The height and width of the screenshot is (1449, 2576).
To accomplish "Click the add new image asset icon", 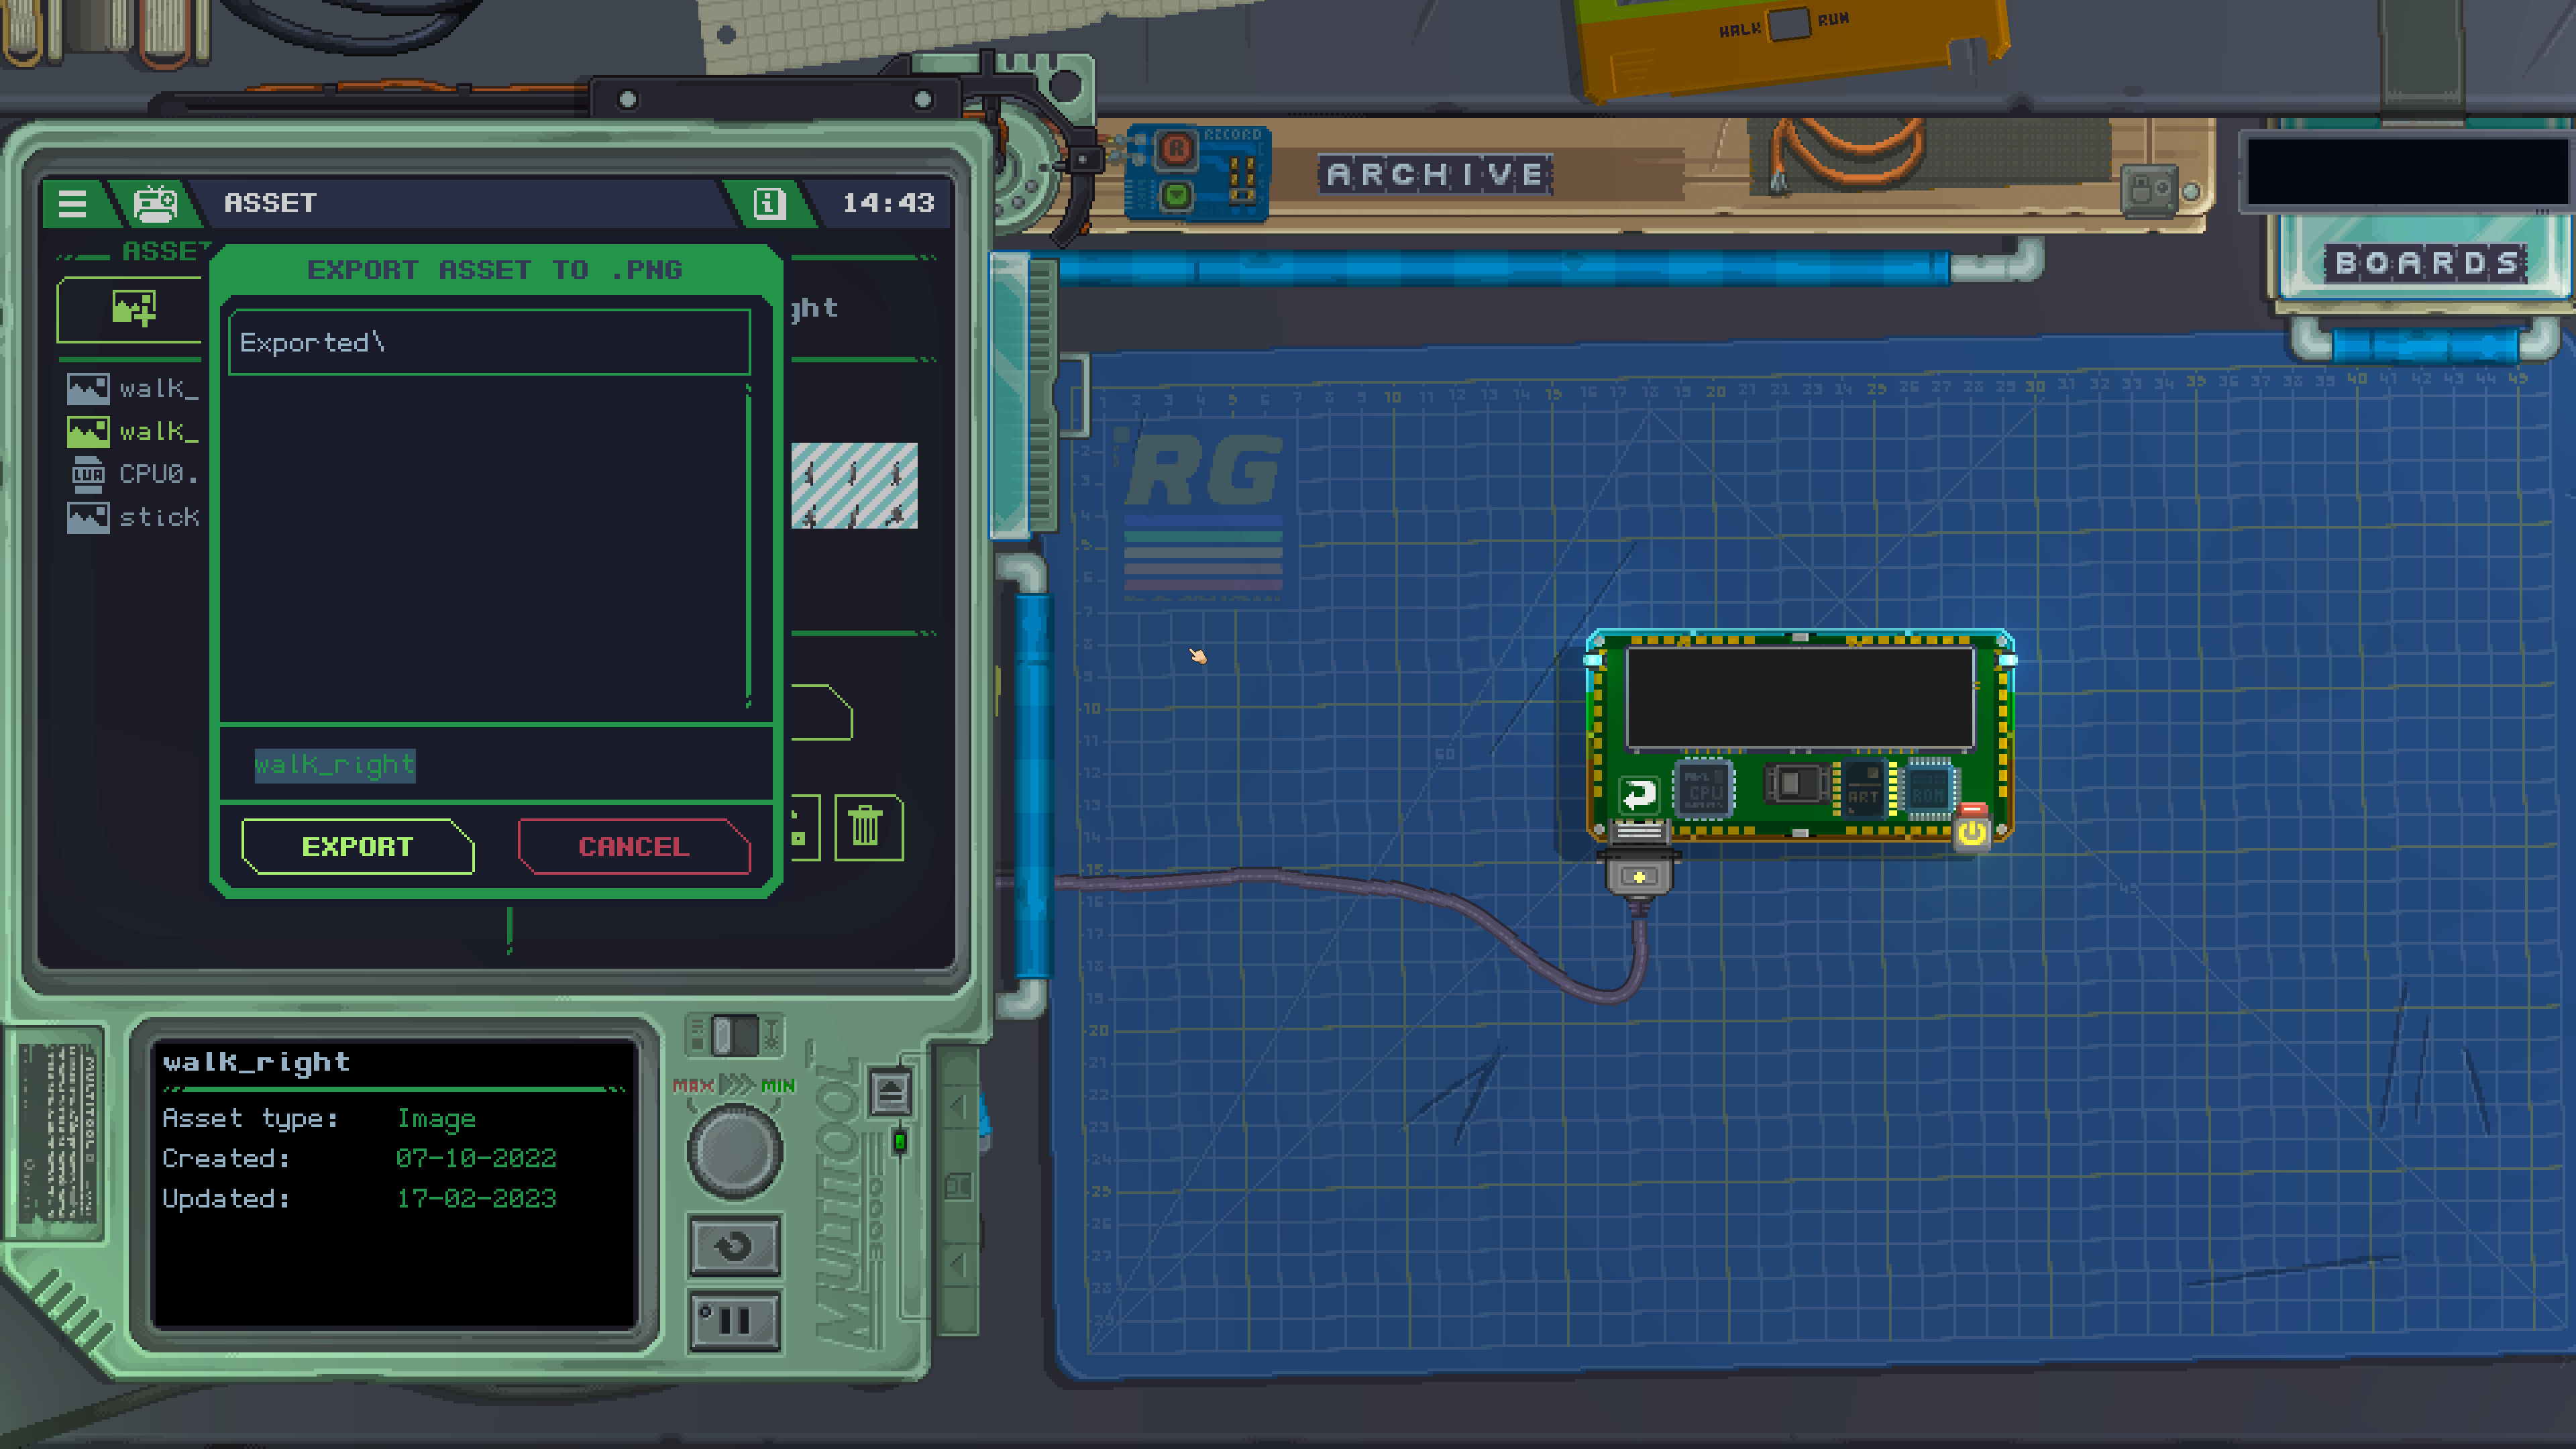I will tap(133, 309).
